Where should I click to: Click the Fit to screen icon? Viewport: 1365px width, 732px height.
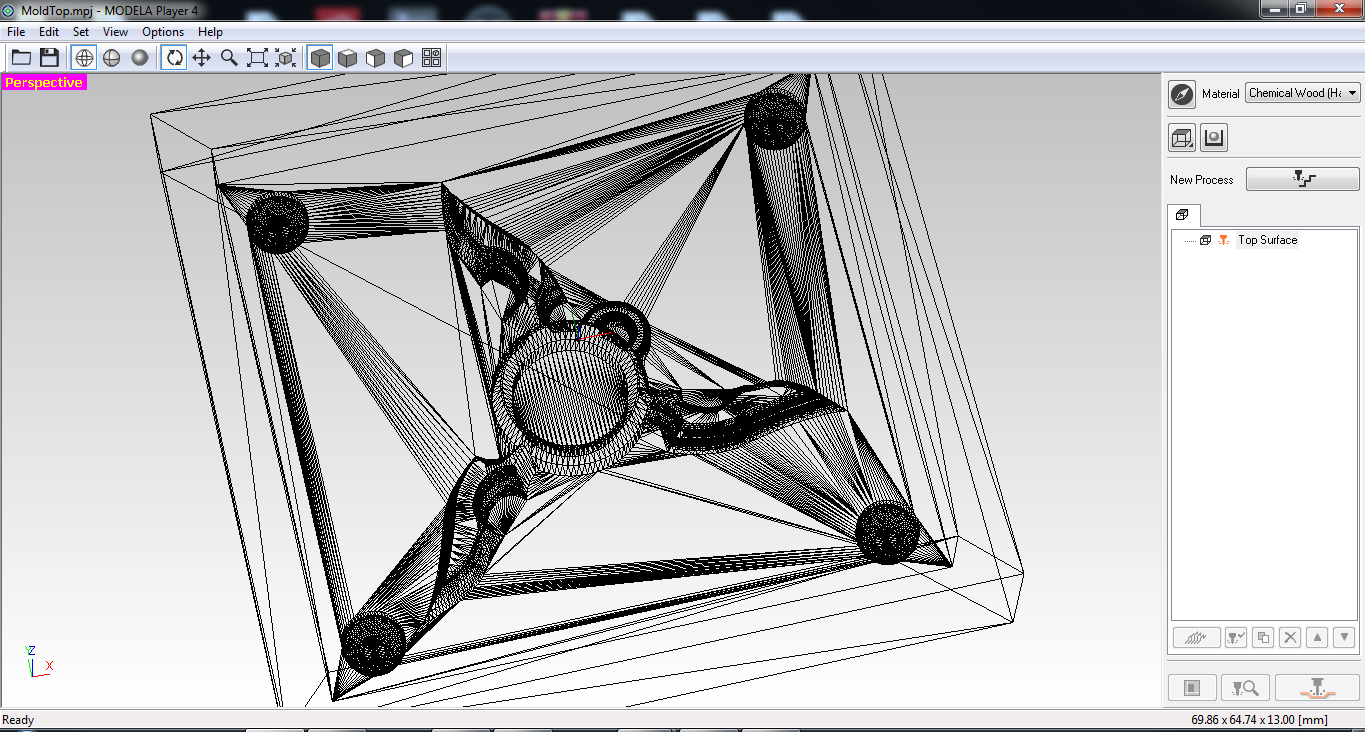coord(257,58)
